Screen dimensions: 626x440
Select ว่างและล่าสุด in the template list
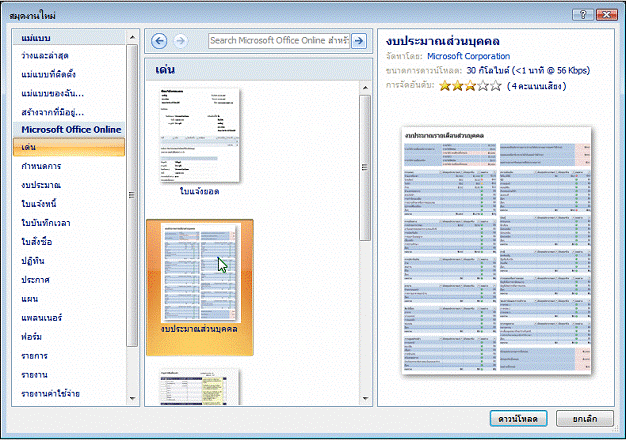(x=45, y=55)
